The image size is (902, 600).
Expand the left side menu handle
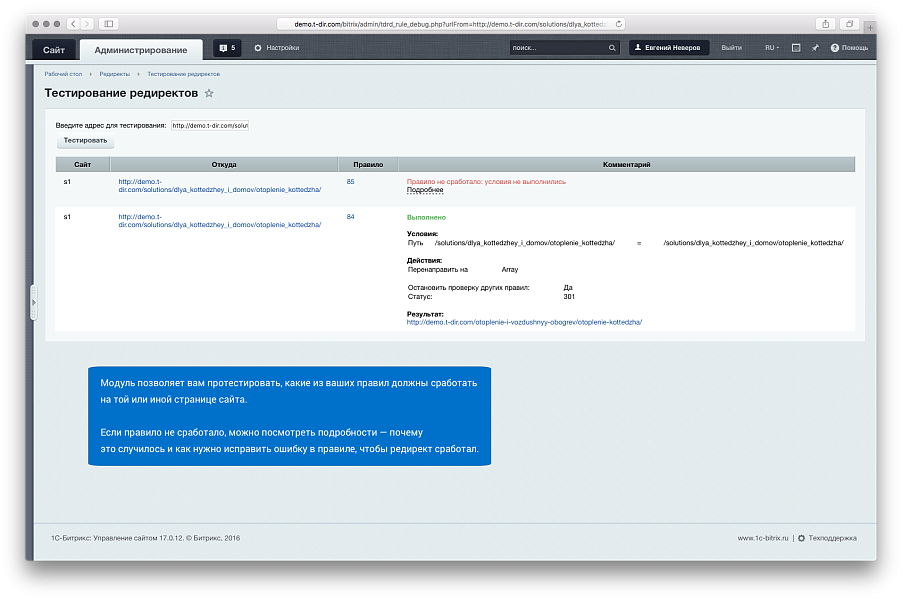[33, 303]
